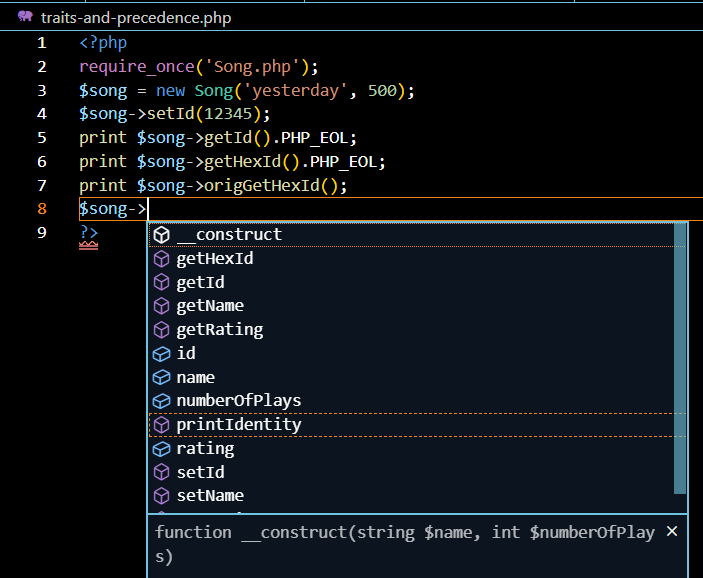This screenshot has width=703, height=578.
Task: Click the underlined PHP closing tag
Action: [x=88, y=233]
